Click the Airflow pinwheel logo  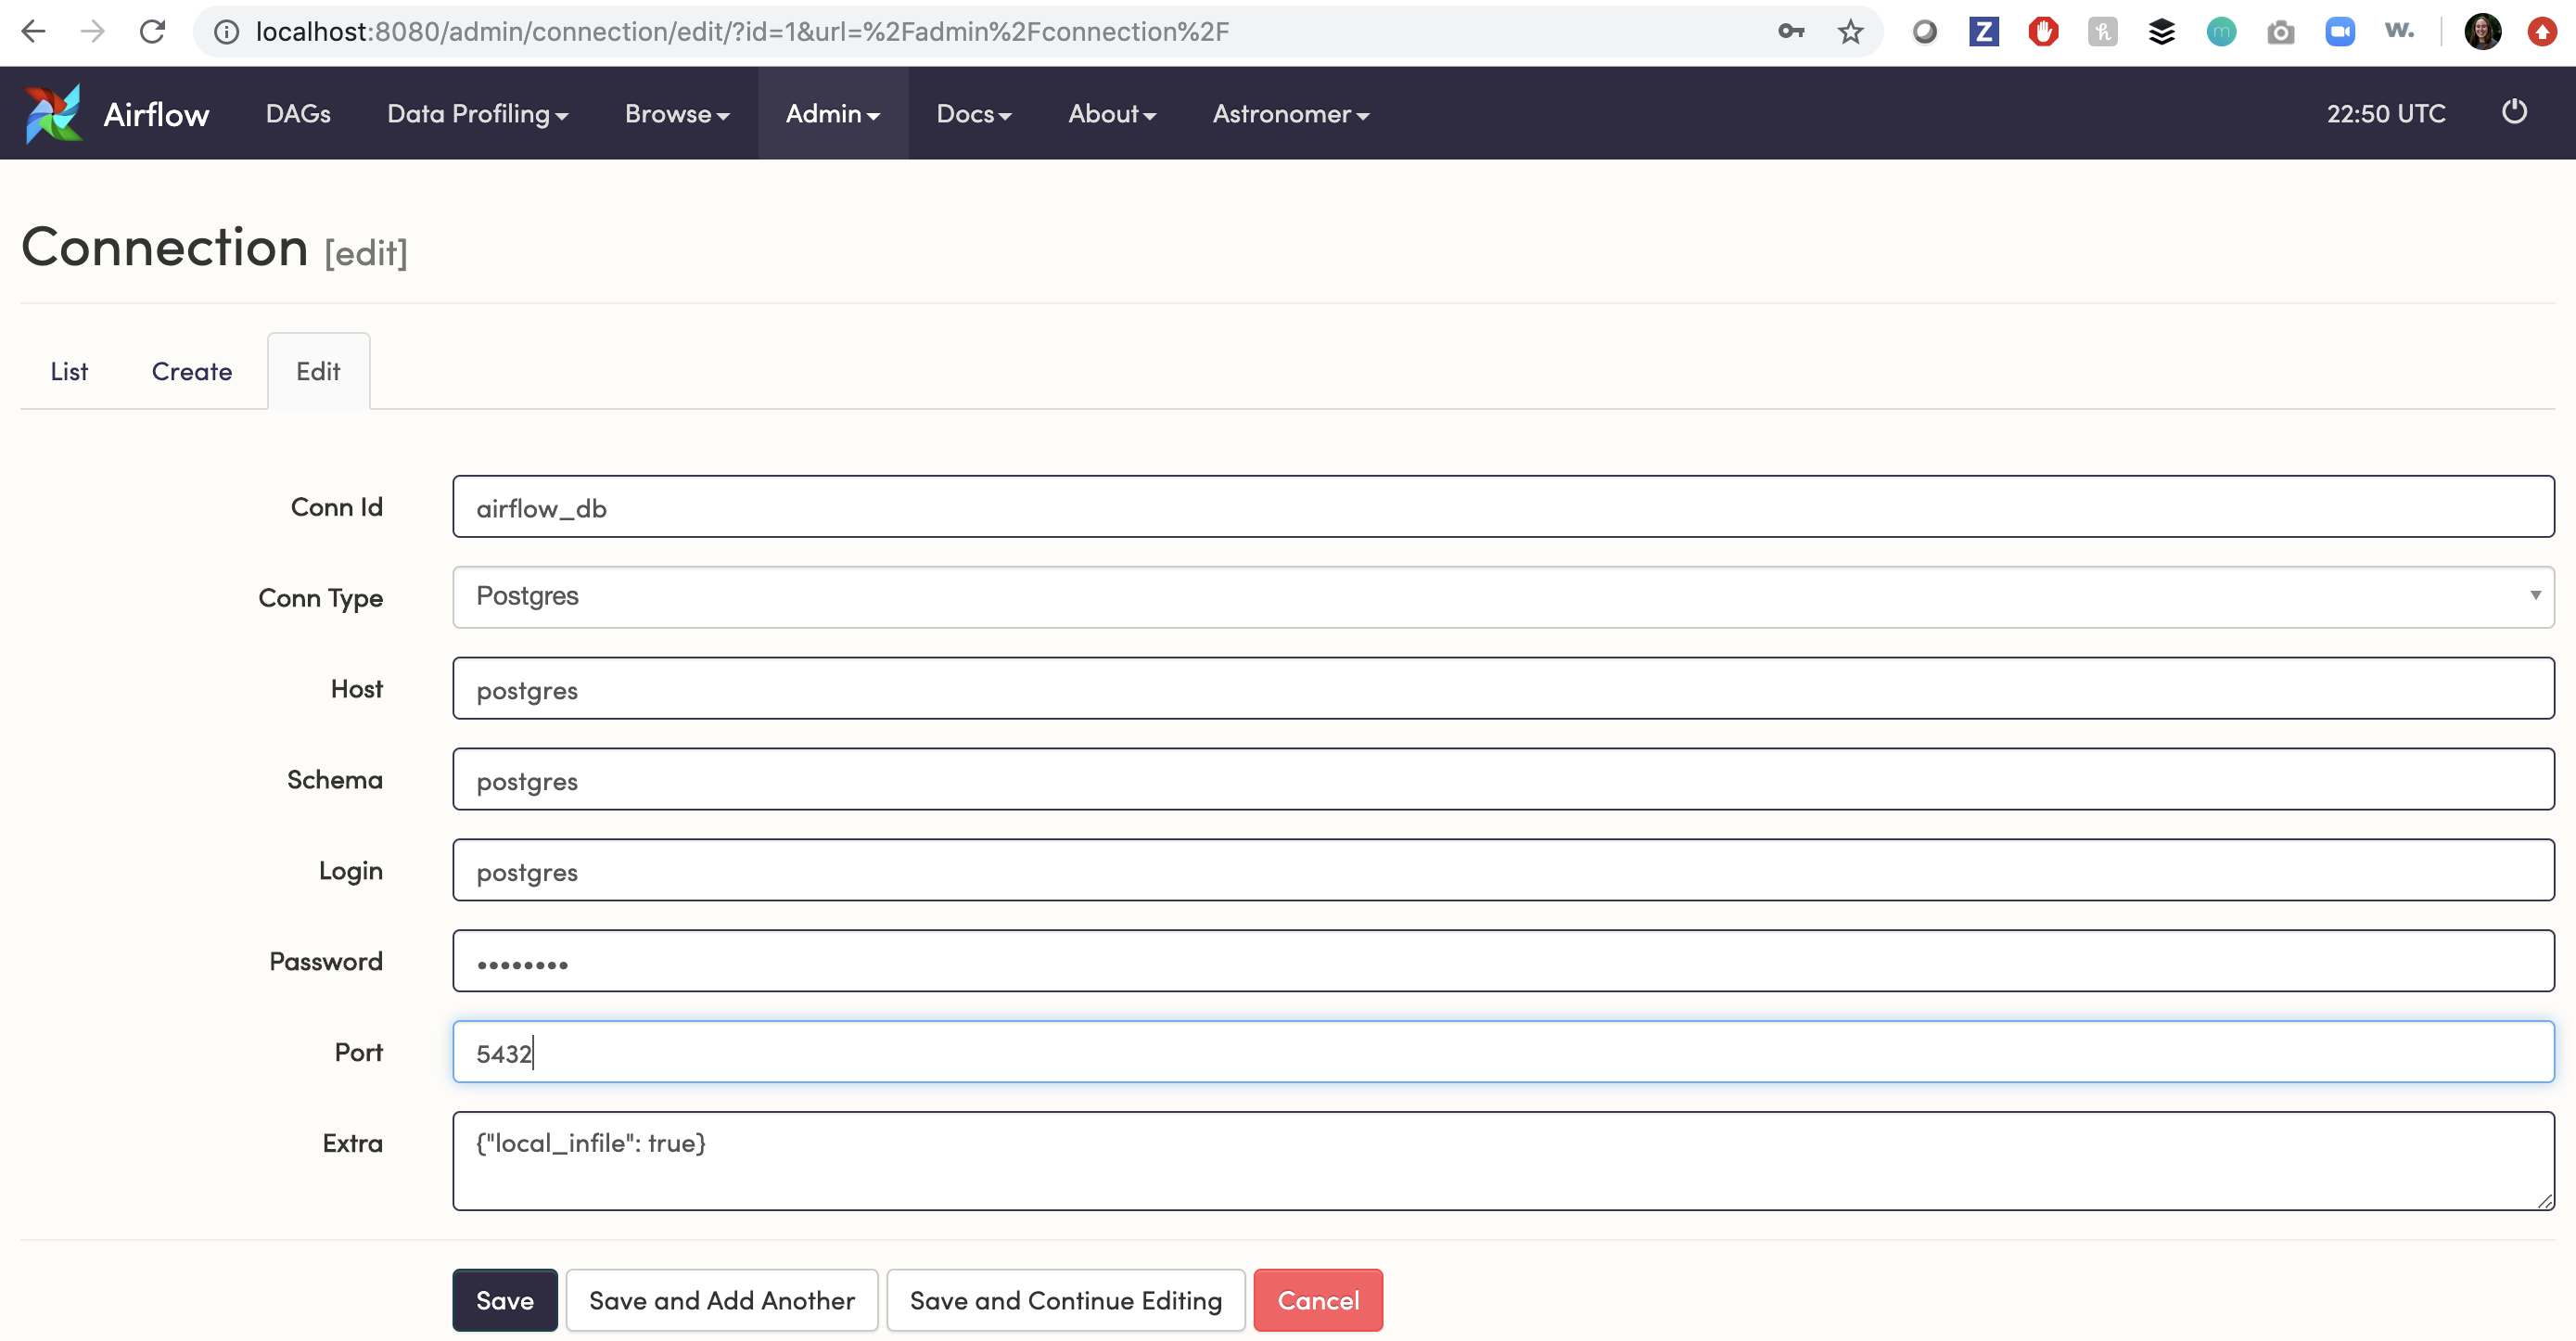[x=52, y=114]
